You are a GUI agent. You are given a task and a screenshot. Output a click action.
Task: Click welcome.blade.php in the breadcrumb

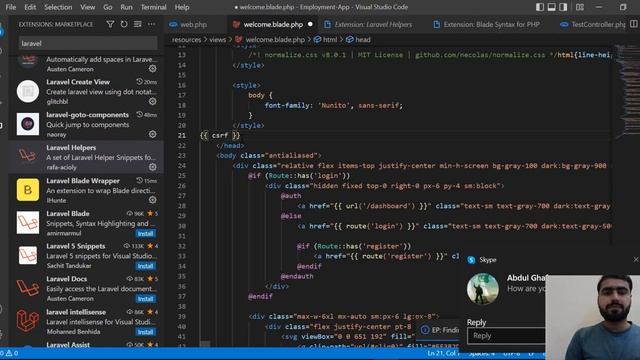click(x=275, y=40)
